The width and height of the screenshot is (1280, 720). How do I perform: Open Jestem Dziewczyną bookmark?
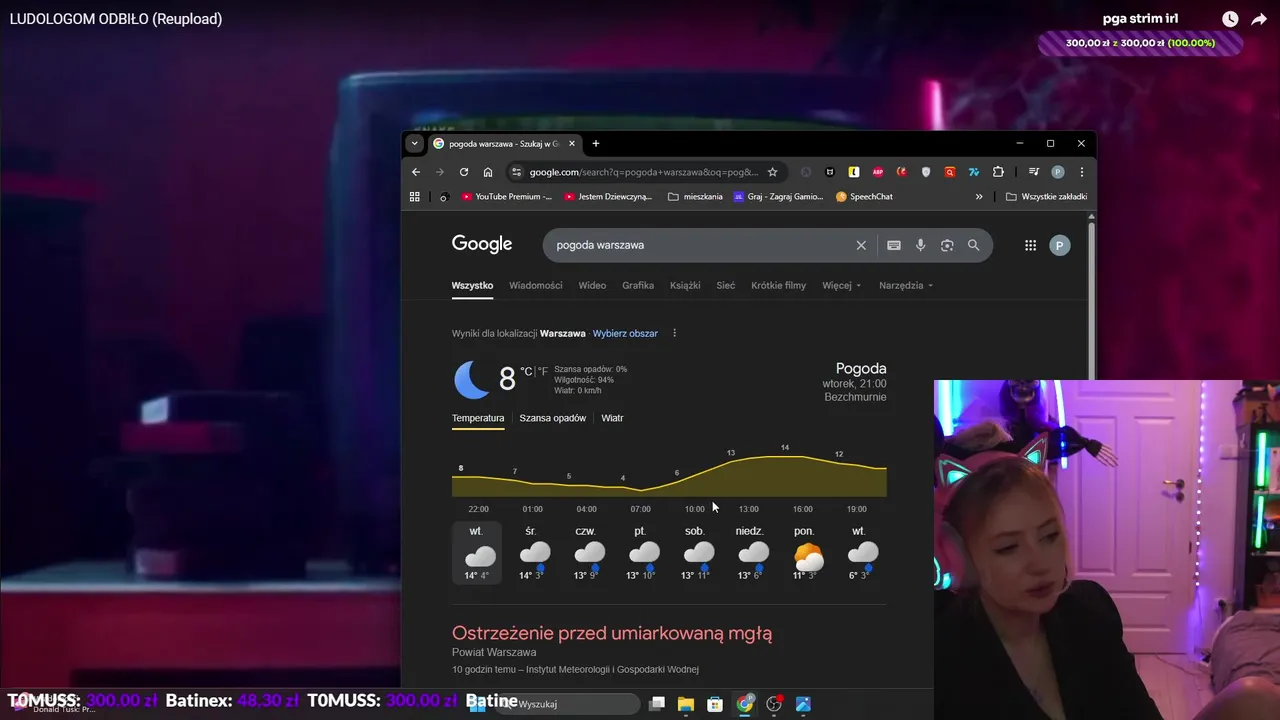(608, 197)
